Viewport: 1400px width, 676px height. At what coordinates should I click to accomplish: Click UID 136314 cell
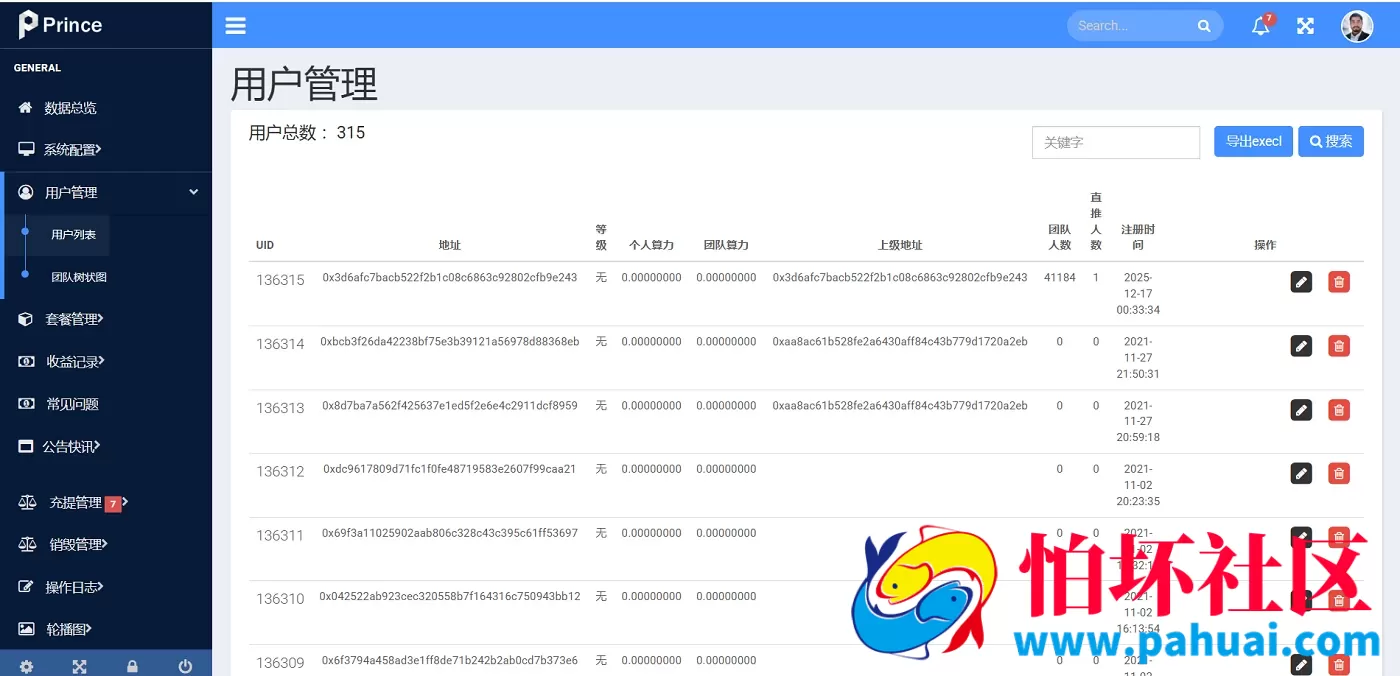[x=280, y=344]
